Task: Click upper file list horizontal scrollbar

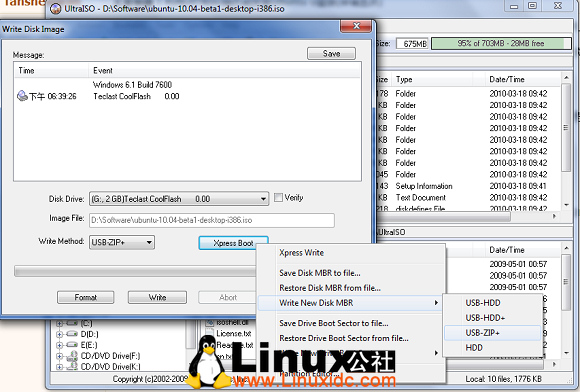Action: point(444,216)
